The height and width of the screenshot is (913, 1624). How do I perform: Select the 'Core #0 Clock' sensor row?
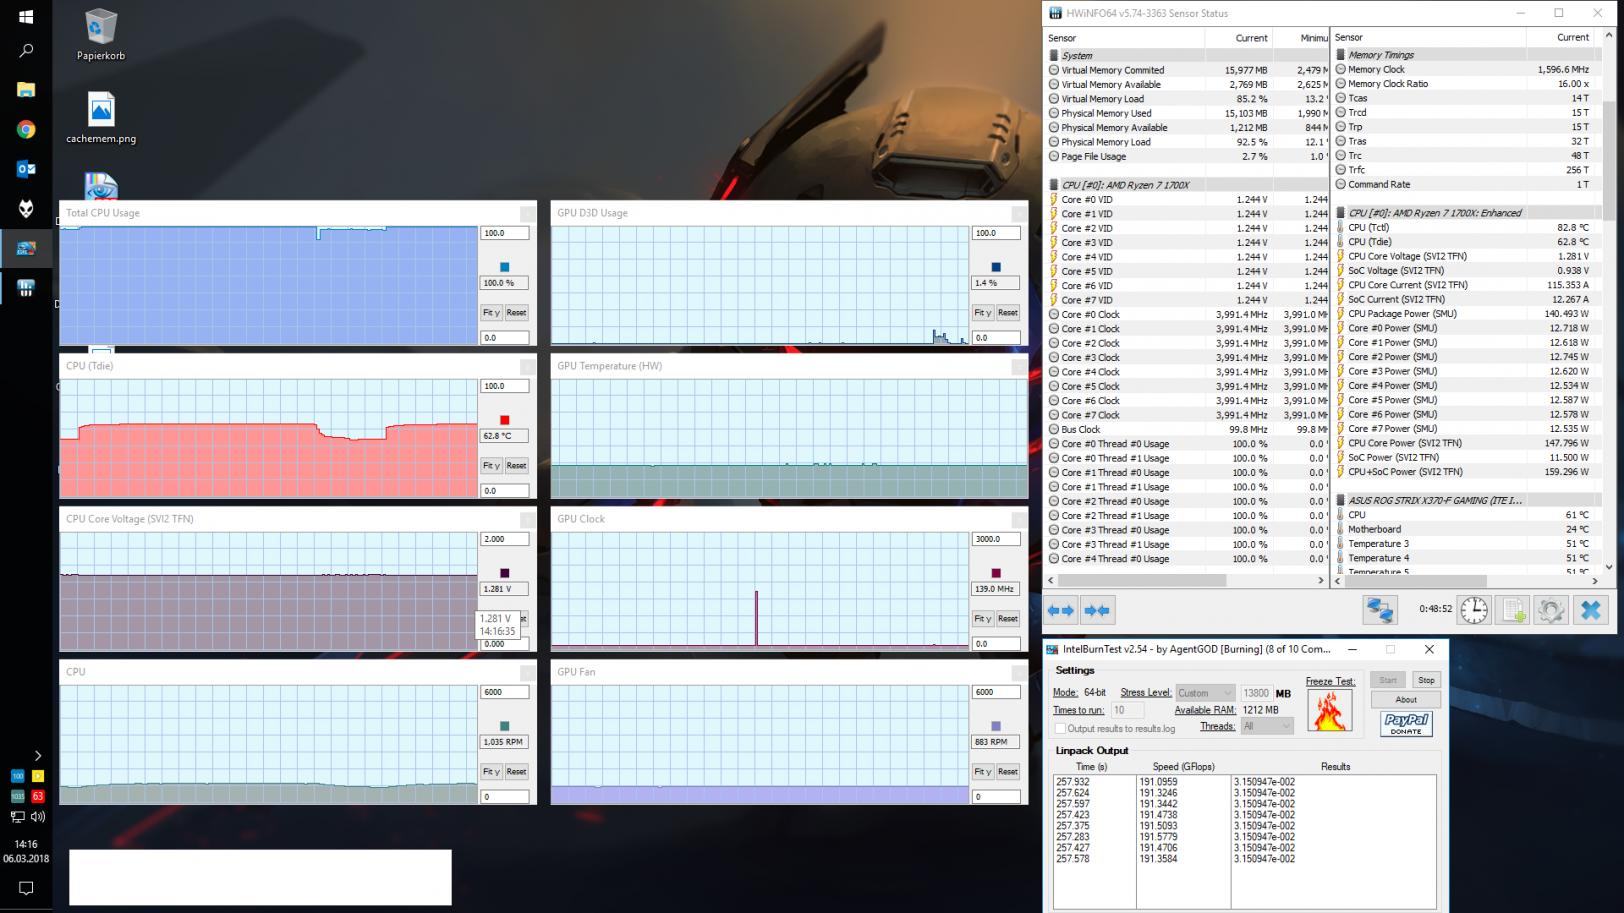(1186, 314)
